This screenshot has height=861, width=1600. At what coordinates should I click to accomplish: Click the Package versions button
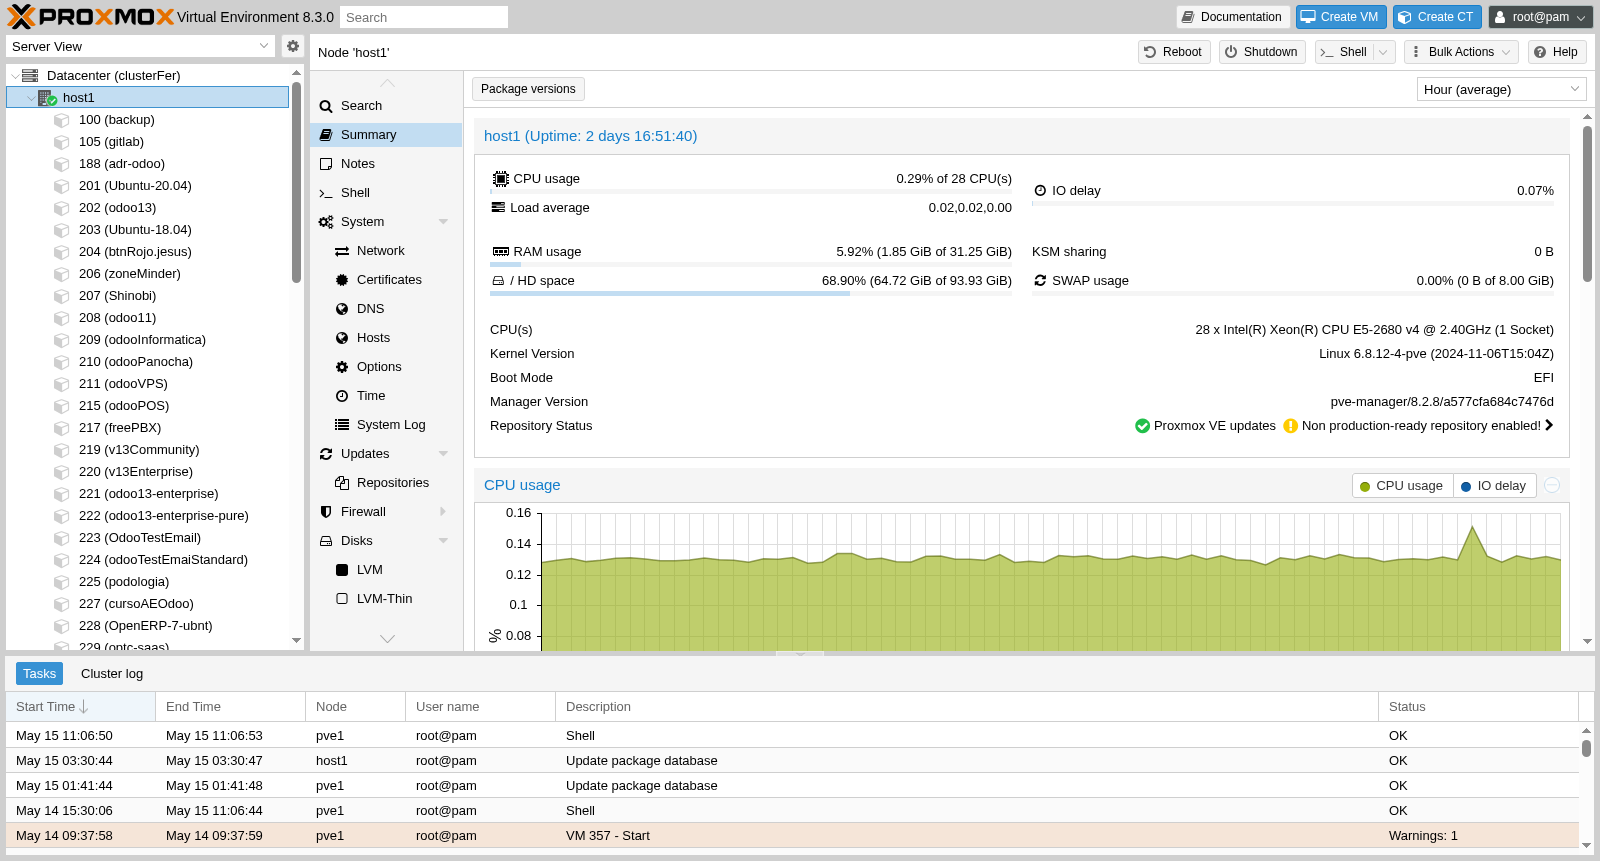click(528, 89)
